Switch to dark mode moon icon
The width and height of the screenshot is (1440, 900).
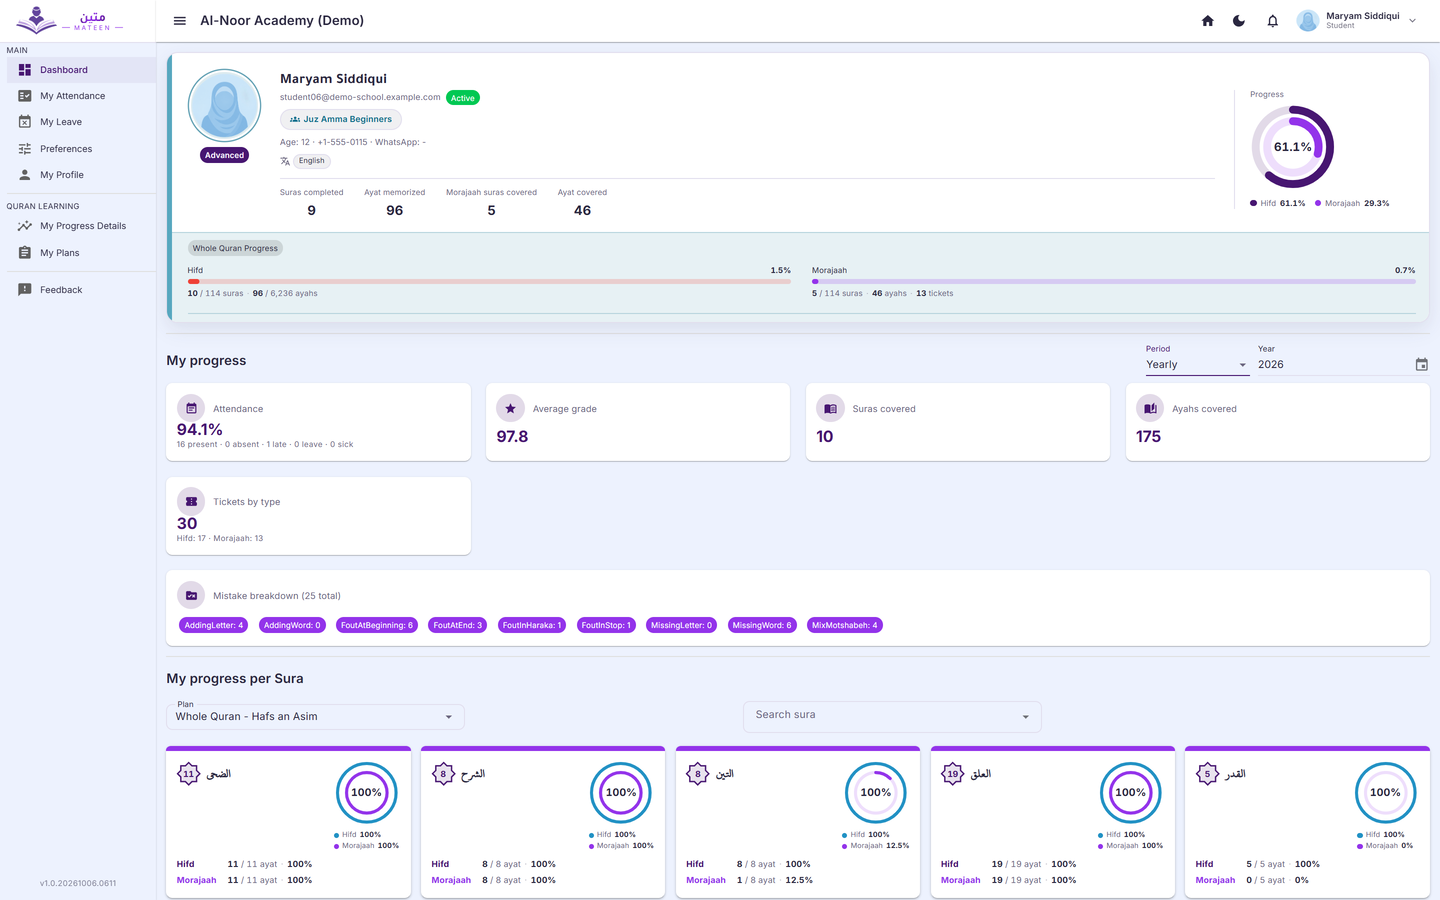pos(1239,20)
